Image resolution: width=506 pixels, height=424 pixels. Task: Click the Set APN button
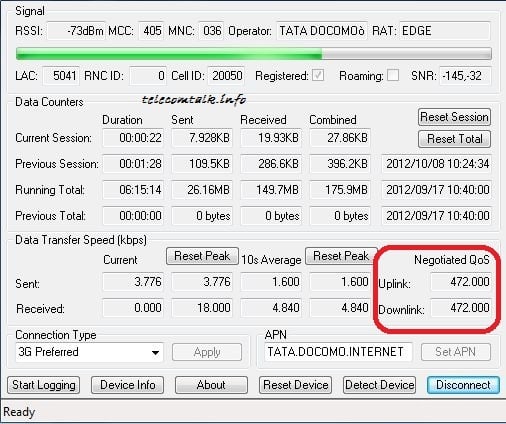(456, 352)
